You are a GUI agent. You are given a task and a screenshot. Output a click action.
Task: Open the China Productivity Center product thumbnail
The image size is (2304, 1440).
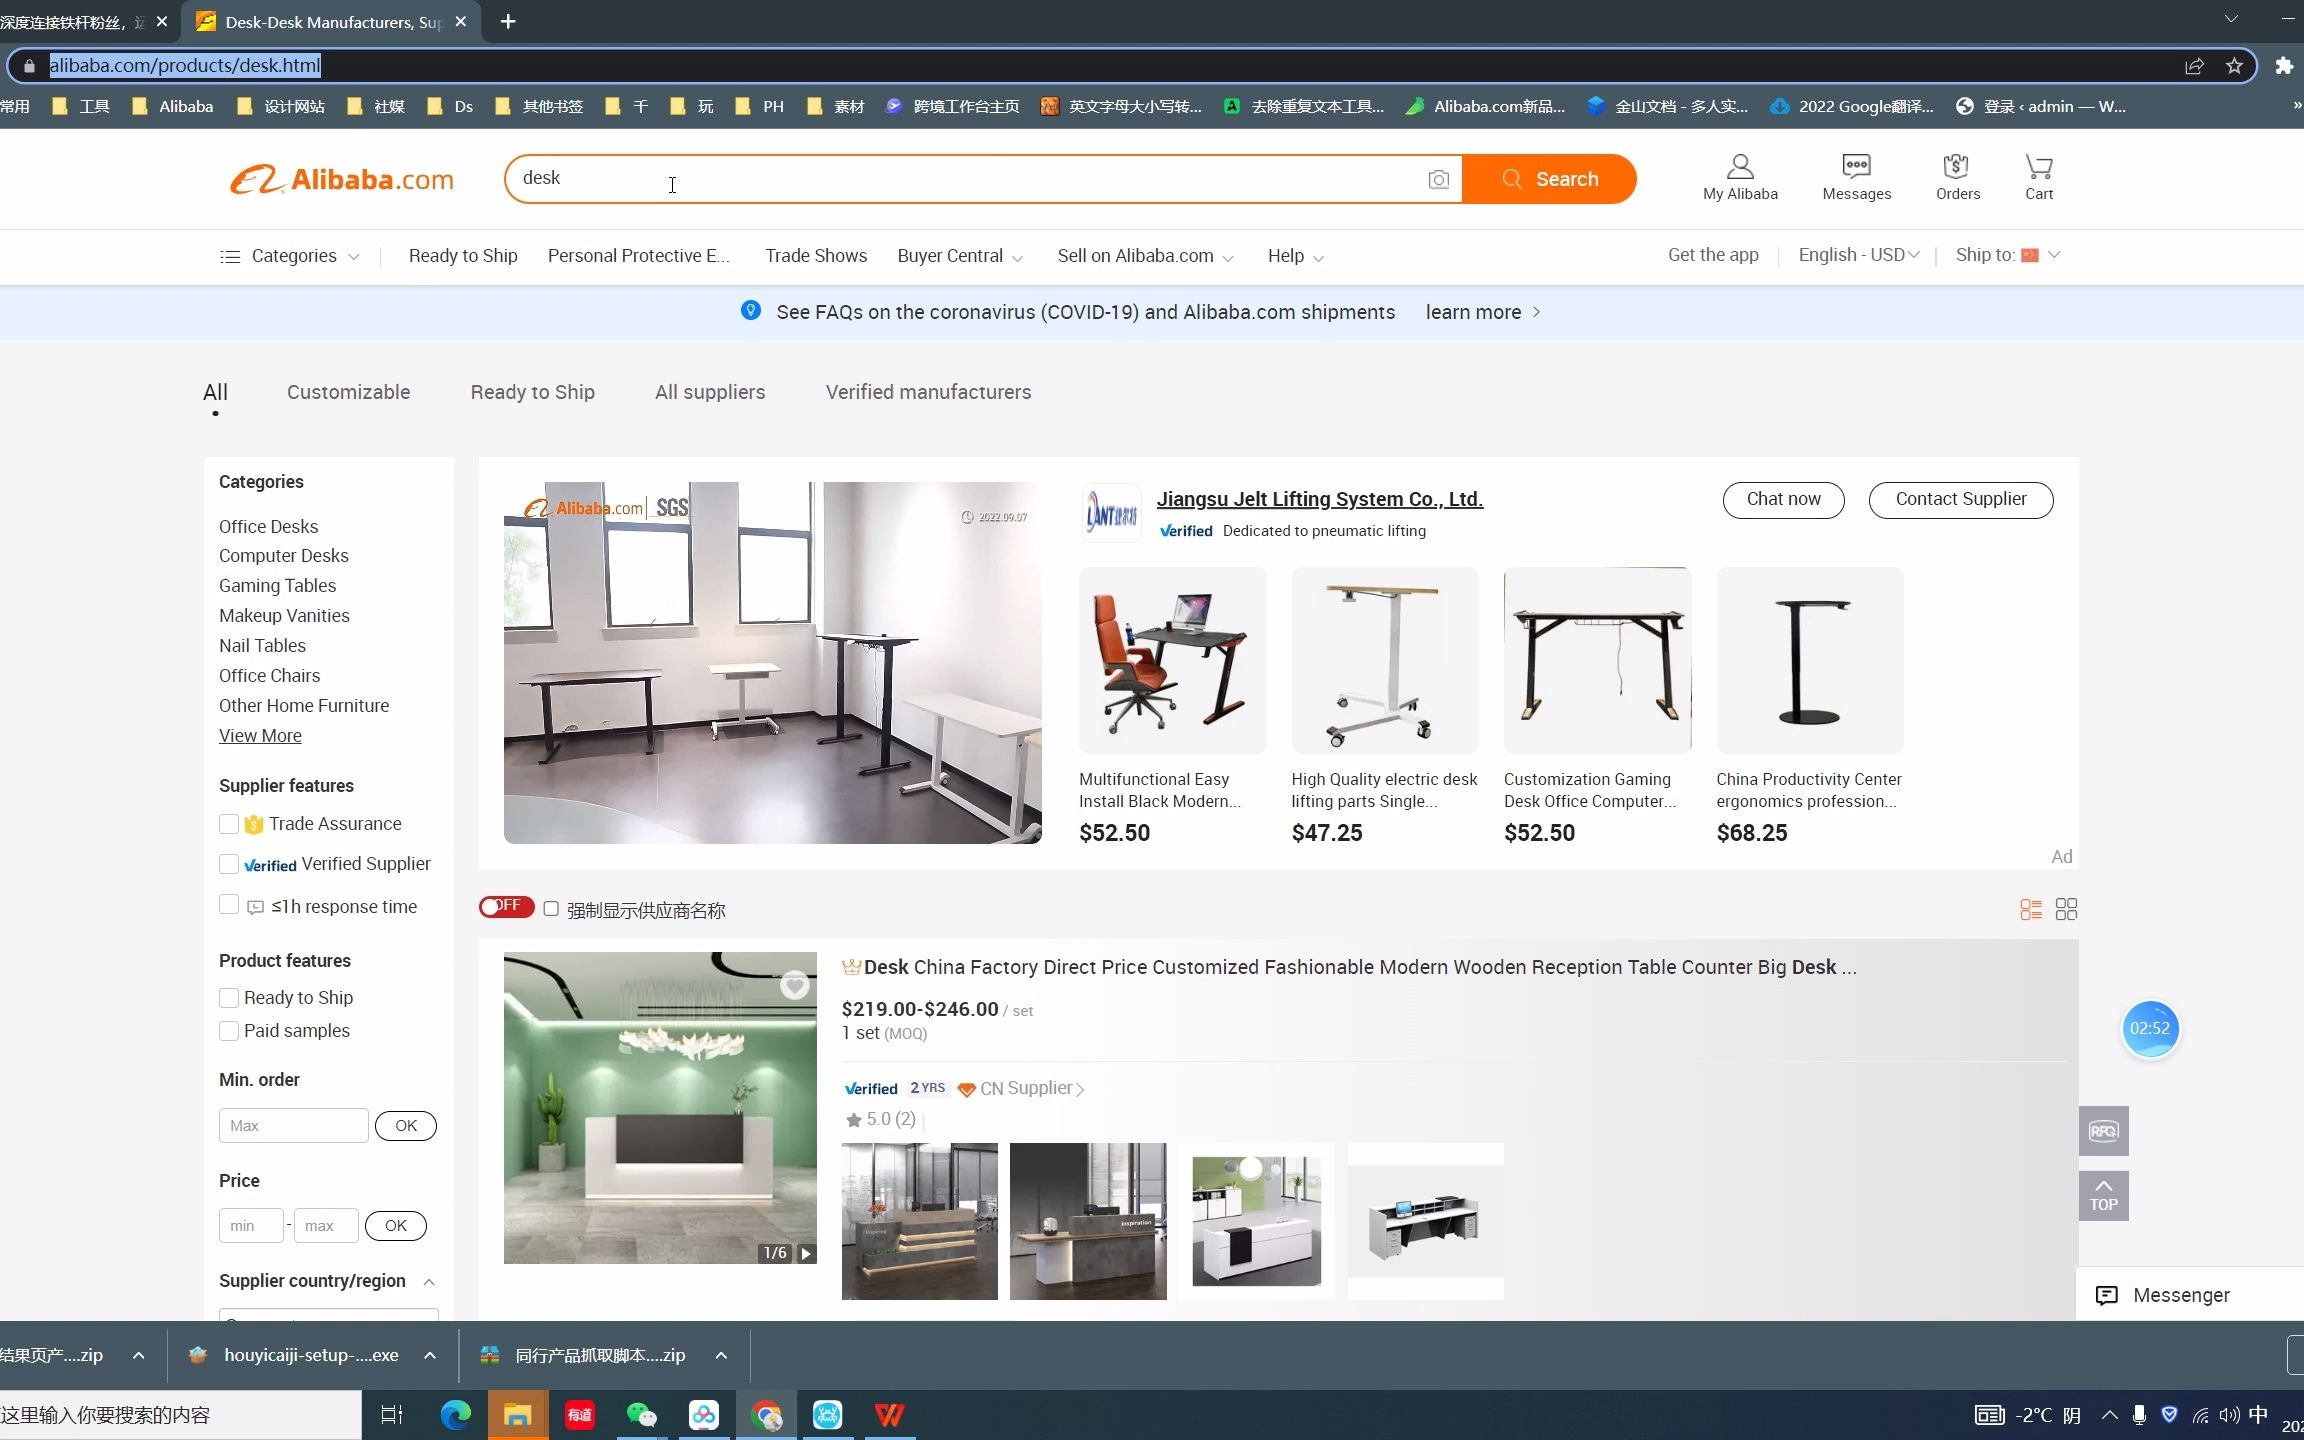pyautogui.click(x=1809, y=660)
